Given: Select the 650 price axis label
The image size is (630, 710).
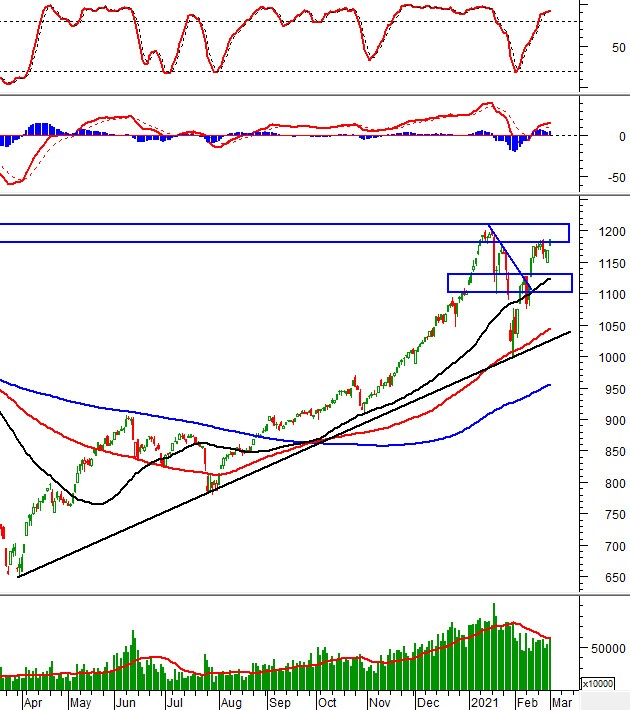Looking at the screenshot, I should (x=615, y=577).
